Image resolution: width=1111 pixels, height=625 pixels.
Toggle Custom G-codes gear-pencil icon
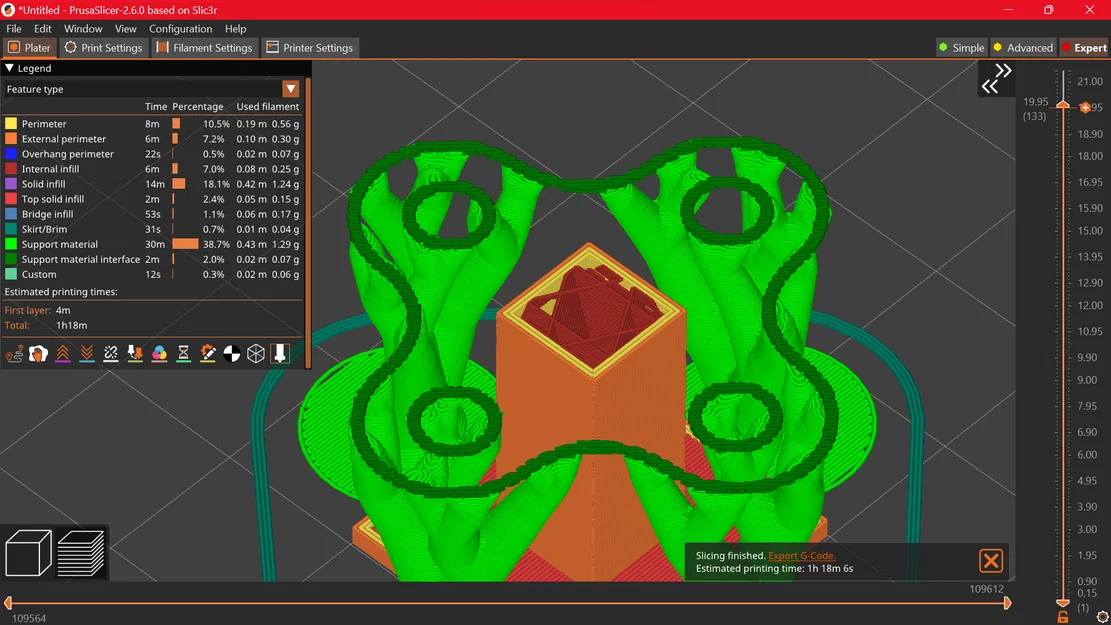tap(208, 354)
